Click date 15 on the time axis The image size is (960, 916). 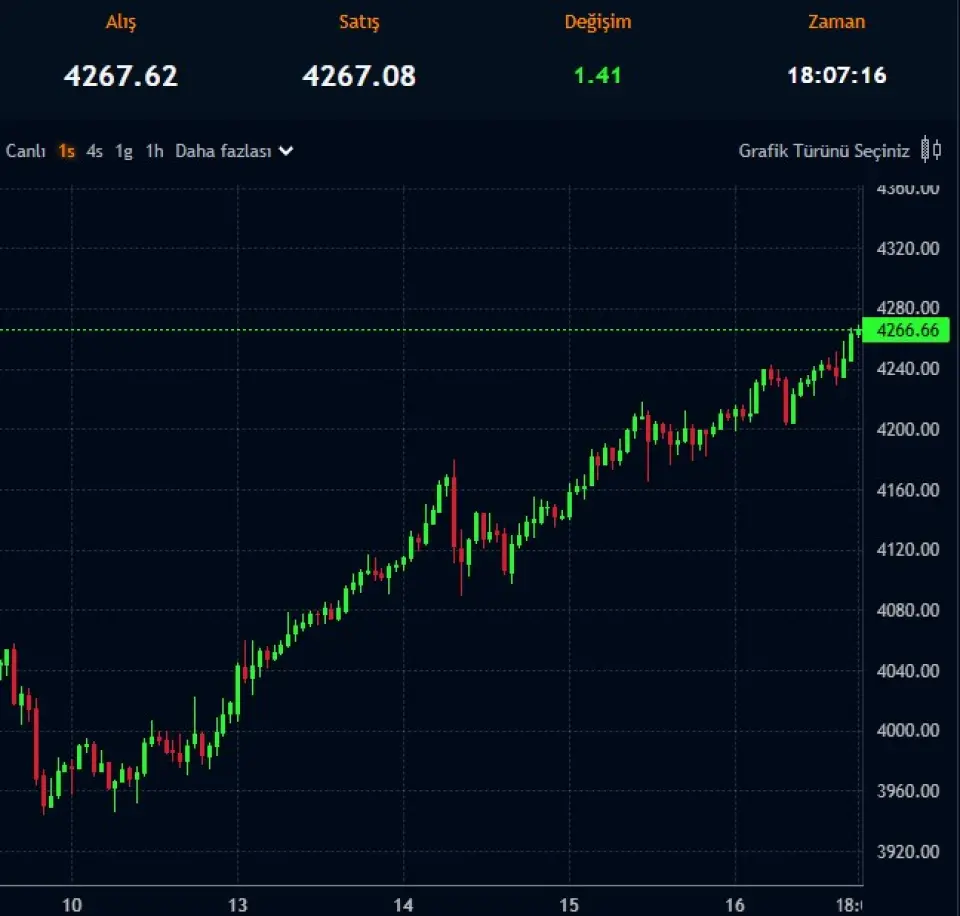pyautogui.click(x=568, y=903)
